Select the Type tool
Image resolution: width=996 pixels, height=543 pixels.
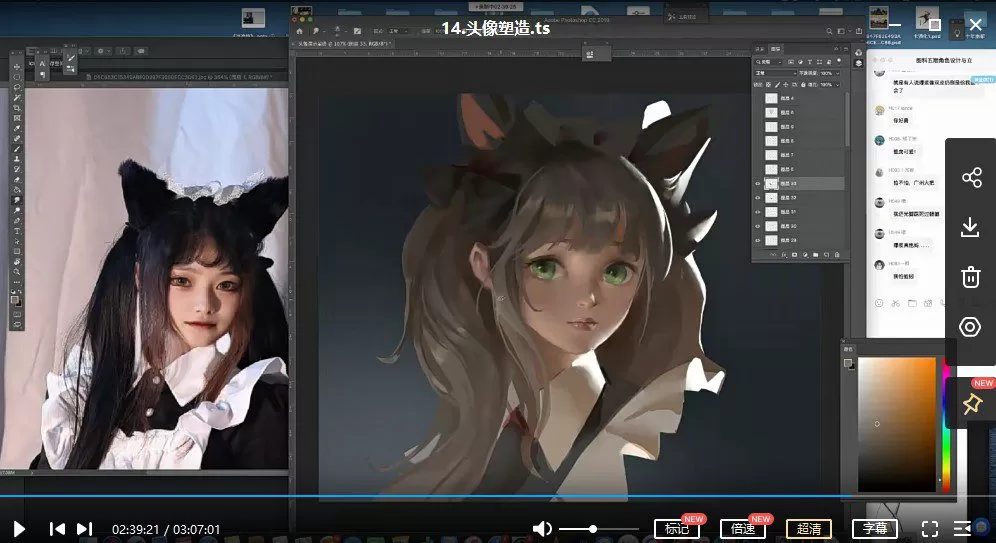coord(17,231)
